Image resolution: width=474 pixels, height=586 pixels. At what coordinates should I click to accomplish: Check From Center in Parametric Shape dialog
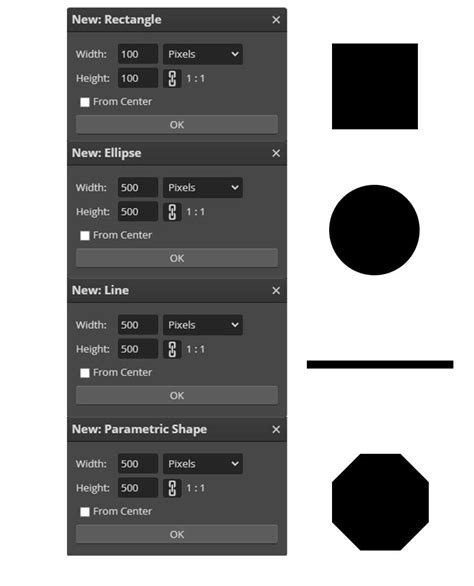click(x=85, y=512)
